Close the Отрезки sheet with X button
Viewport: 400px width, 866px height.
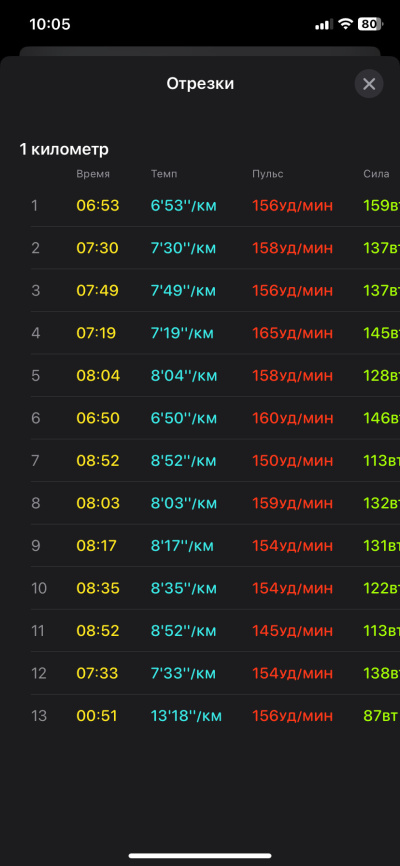[369, 84]
